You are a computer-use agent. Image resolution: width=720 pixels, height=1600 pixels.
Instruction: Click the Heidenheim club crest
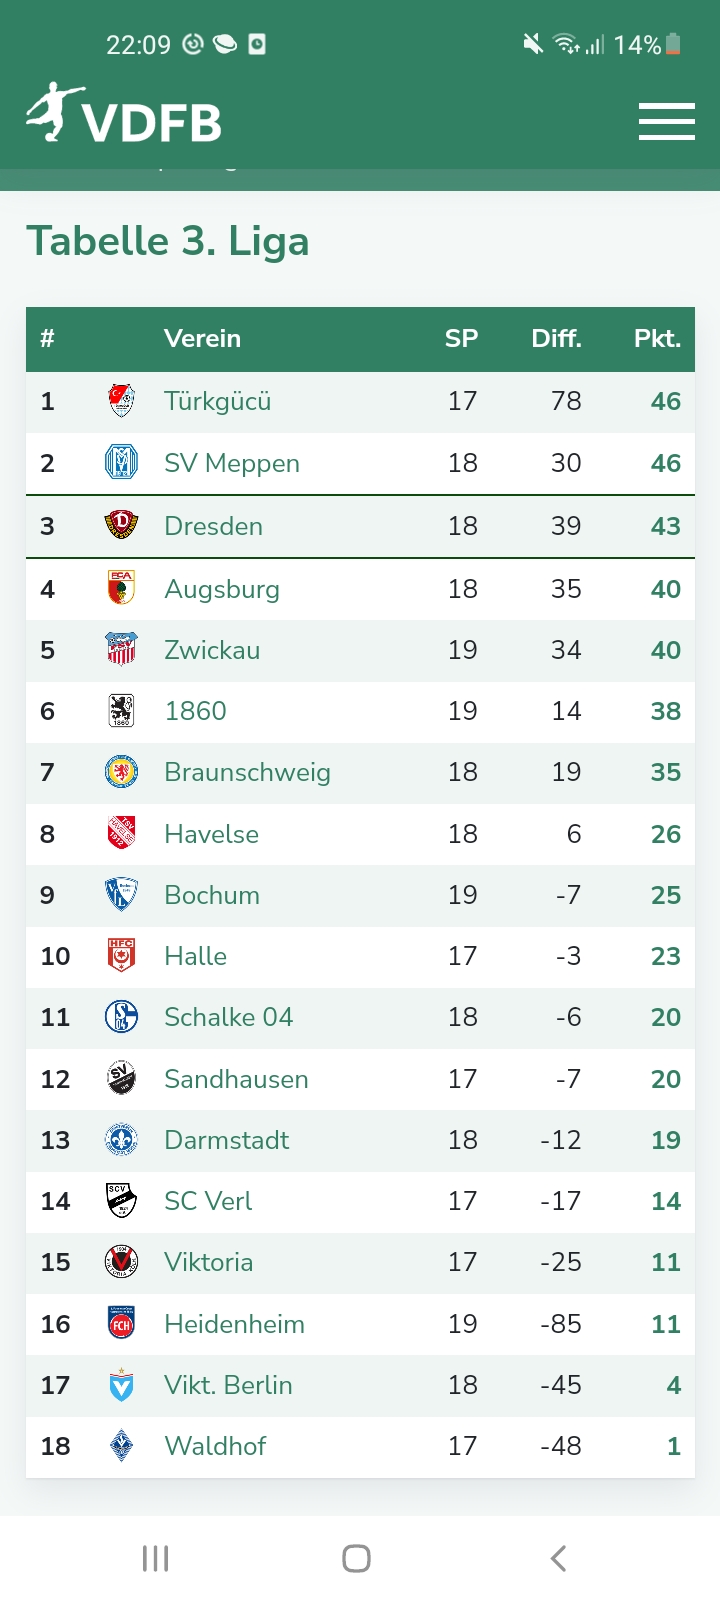[x=121, y=1323]
